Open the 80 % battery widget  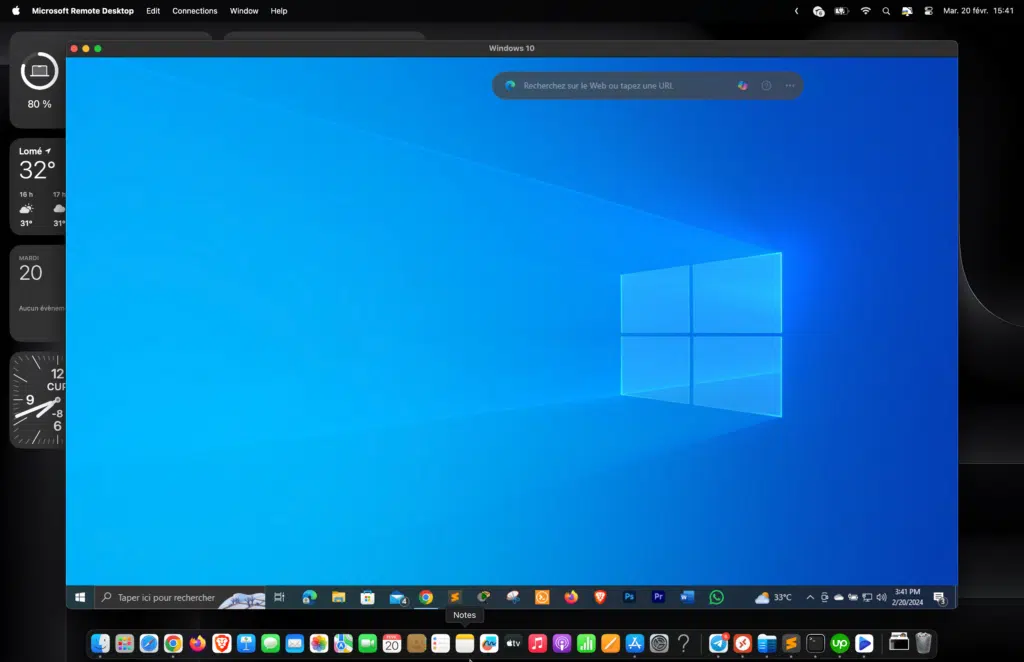point(38,80)
